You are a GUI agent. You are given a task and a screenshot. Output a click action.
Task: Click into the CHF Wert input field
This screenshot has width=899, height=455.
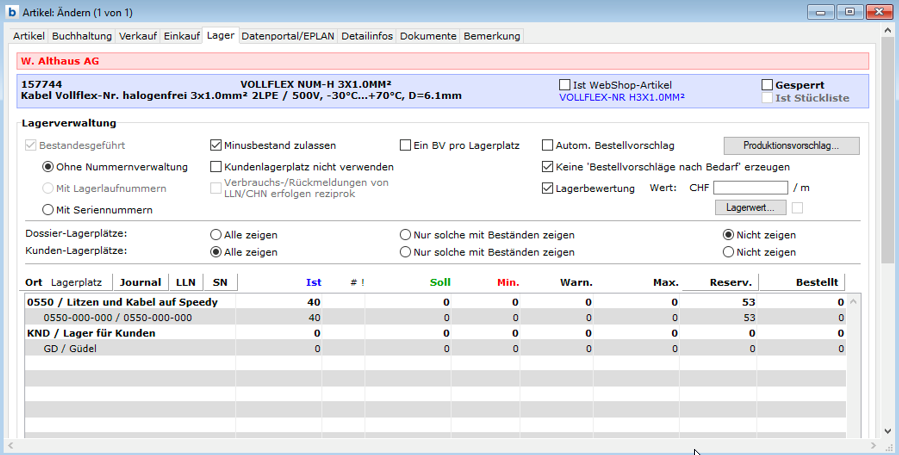750,188
